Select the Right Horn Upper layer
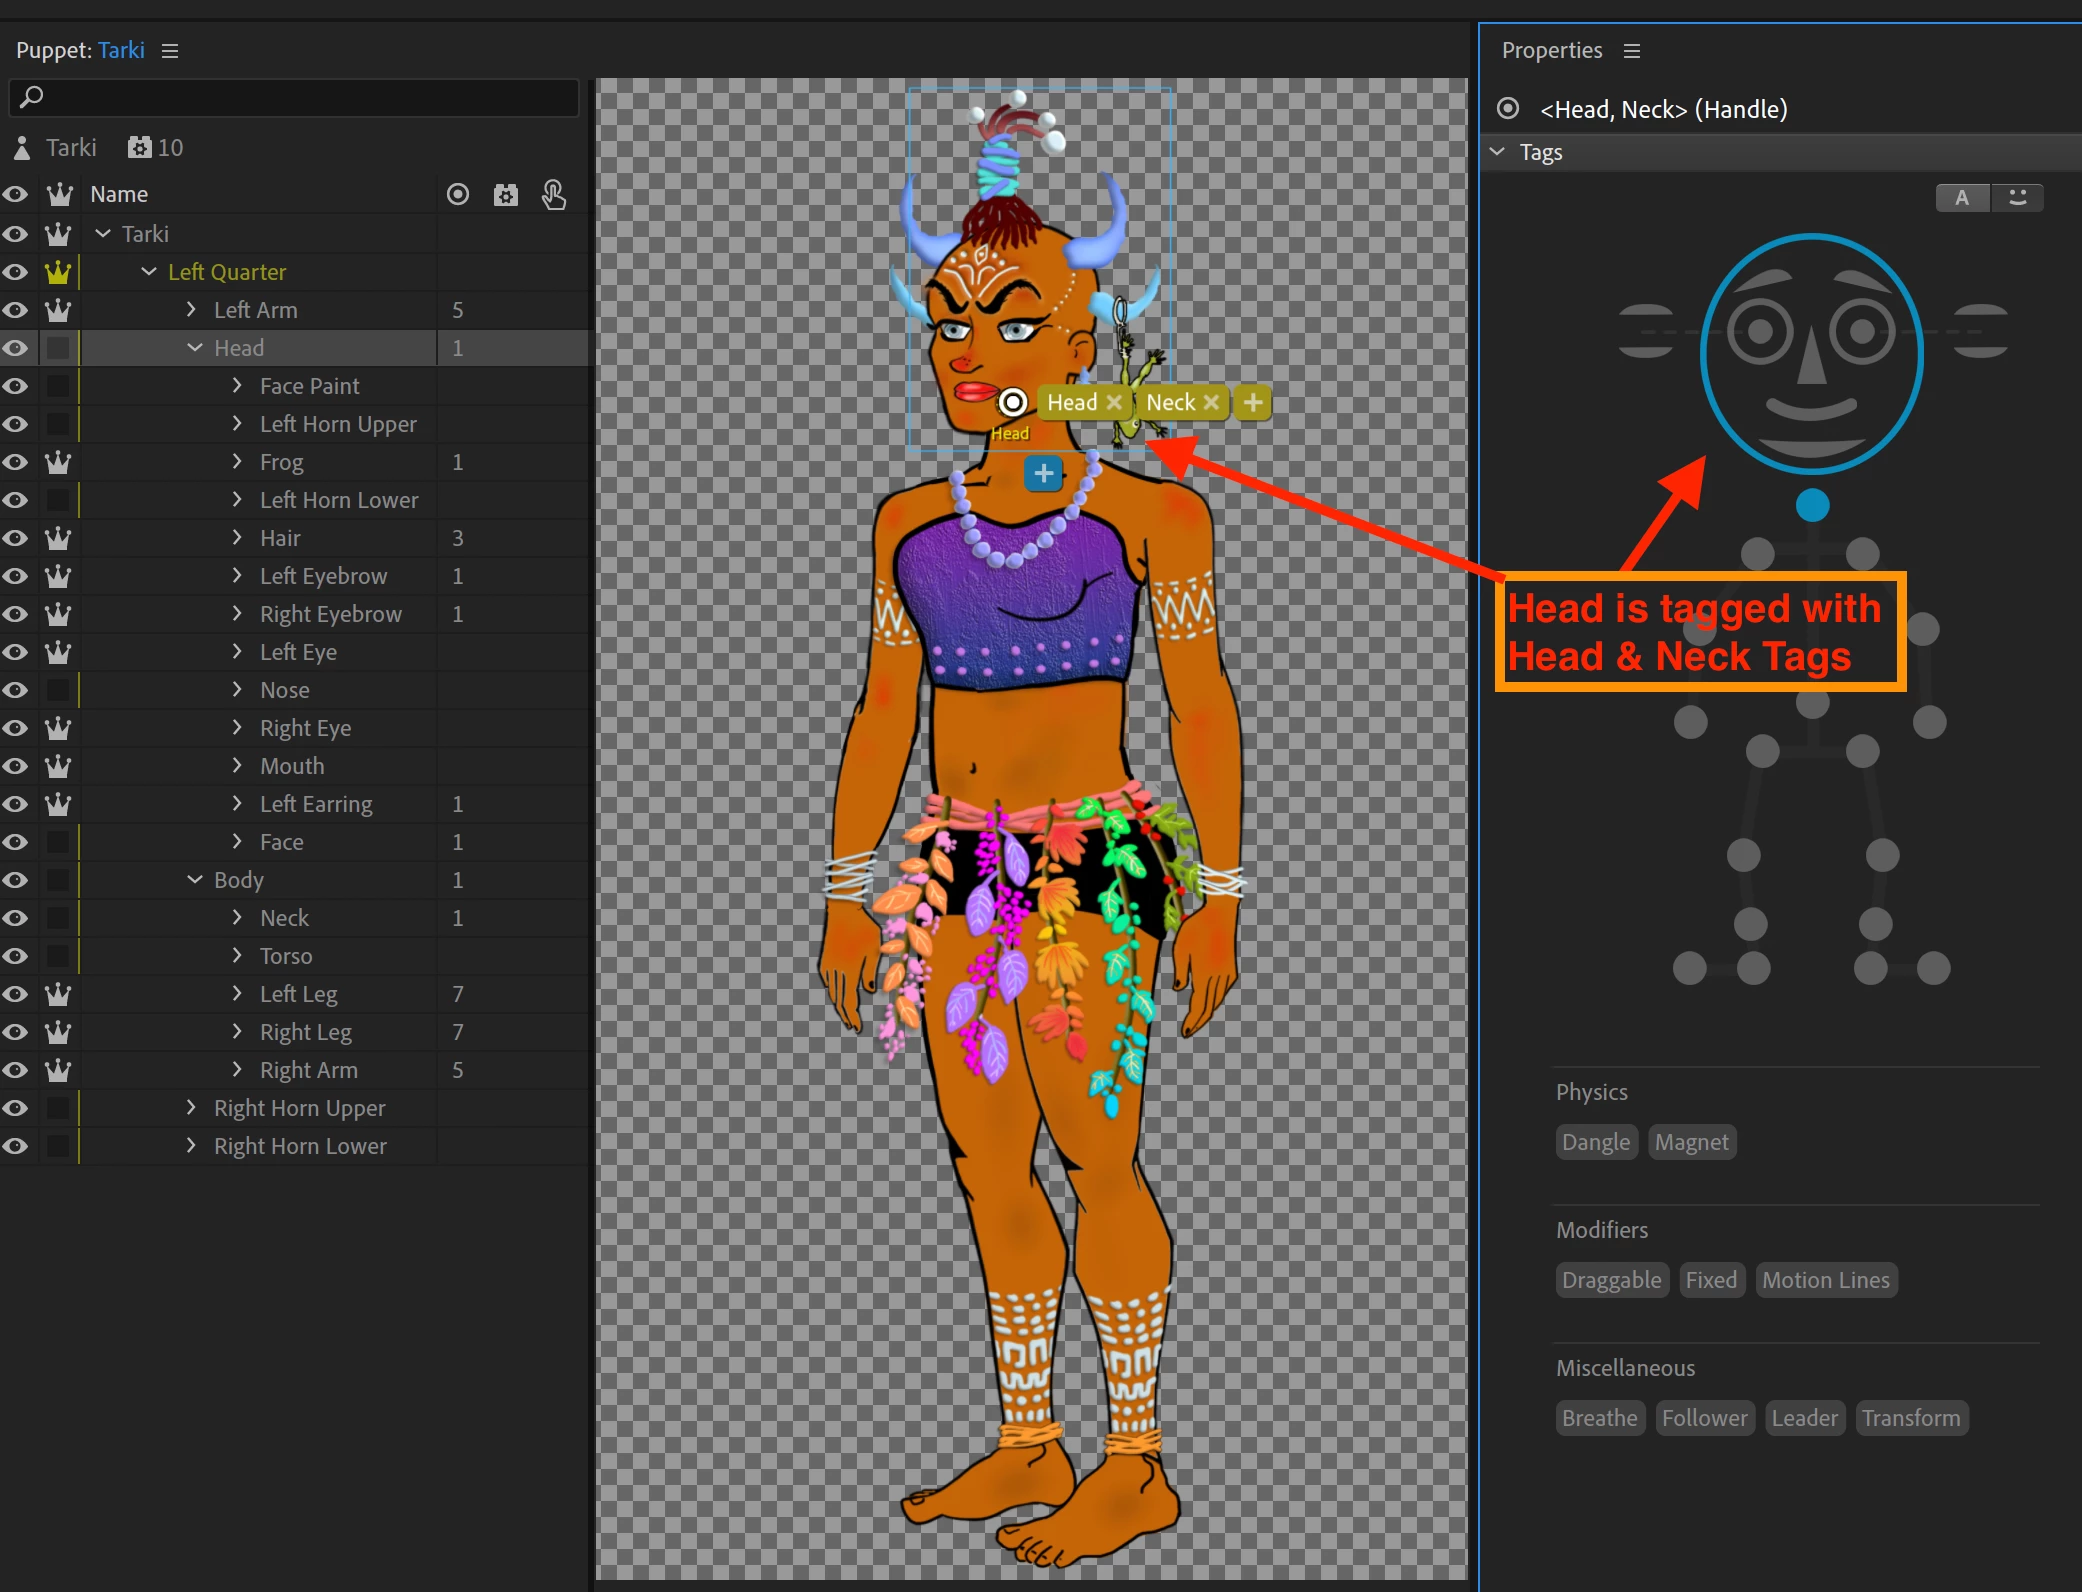Image resolution: width=2082 pixels, height=1592 pixels. [299, 1108]
